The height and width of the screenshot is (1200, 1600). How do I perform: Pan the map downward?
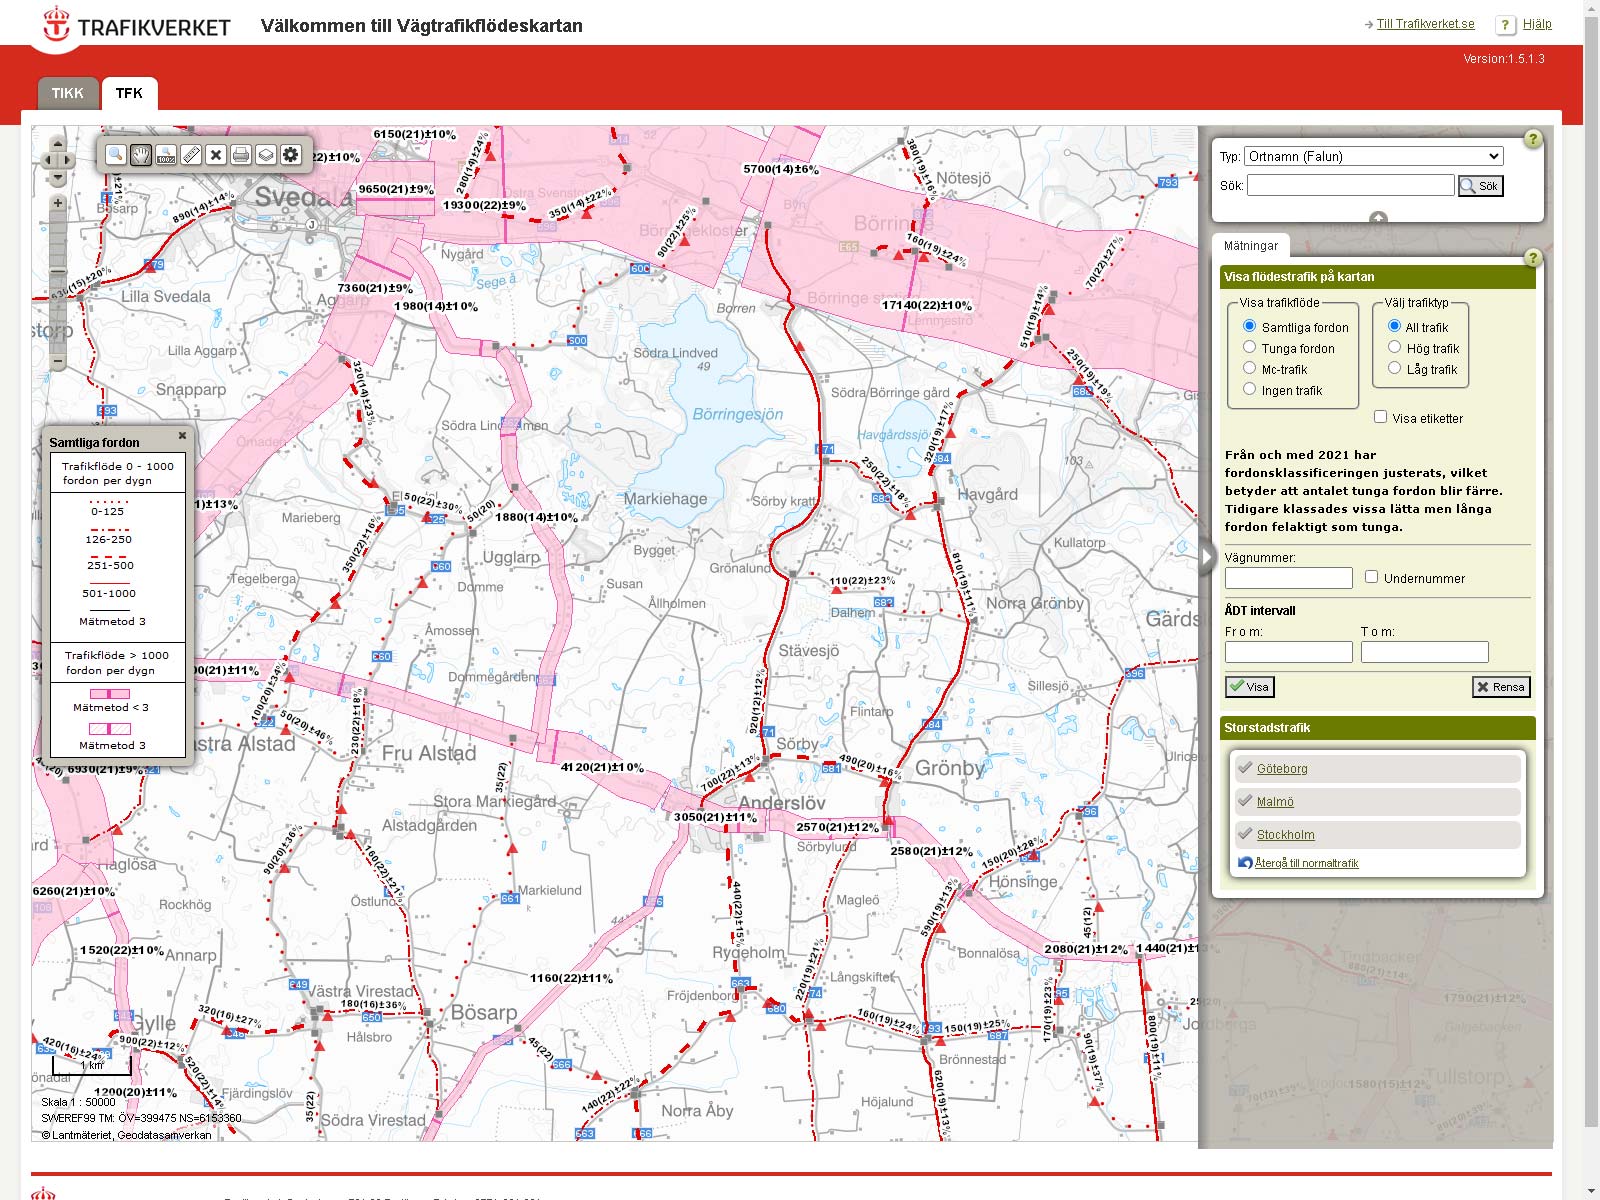[x=57, y=177]
